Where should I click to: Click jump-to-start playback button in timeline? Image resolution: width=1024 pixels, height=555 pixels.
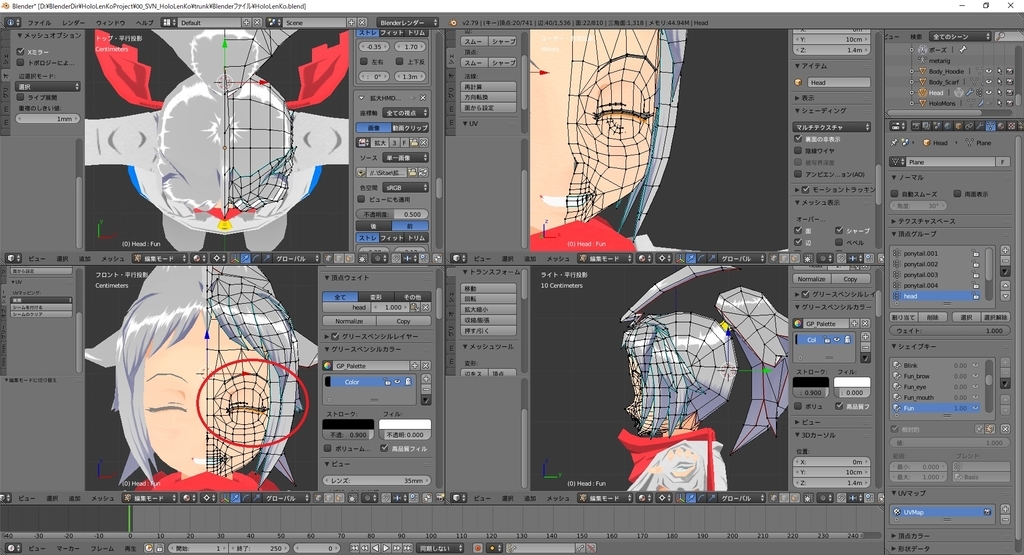355,548
